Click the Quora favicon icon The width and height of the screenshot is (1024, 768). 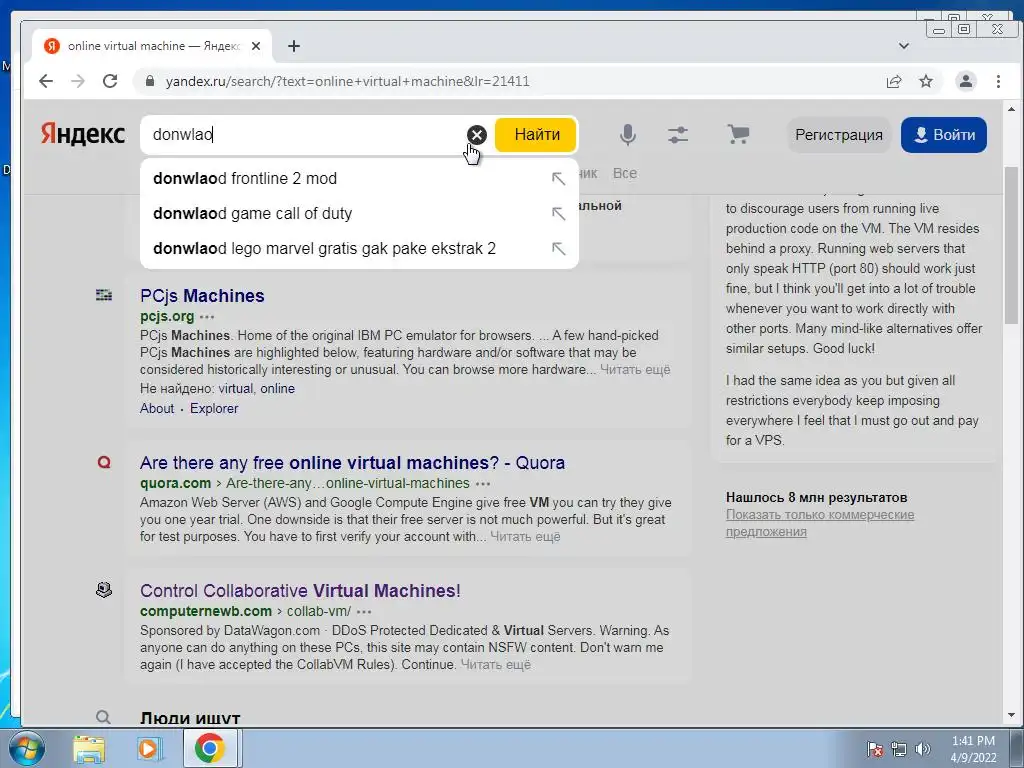point(104,462)
